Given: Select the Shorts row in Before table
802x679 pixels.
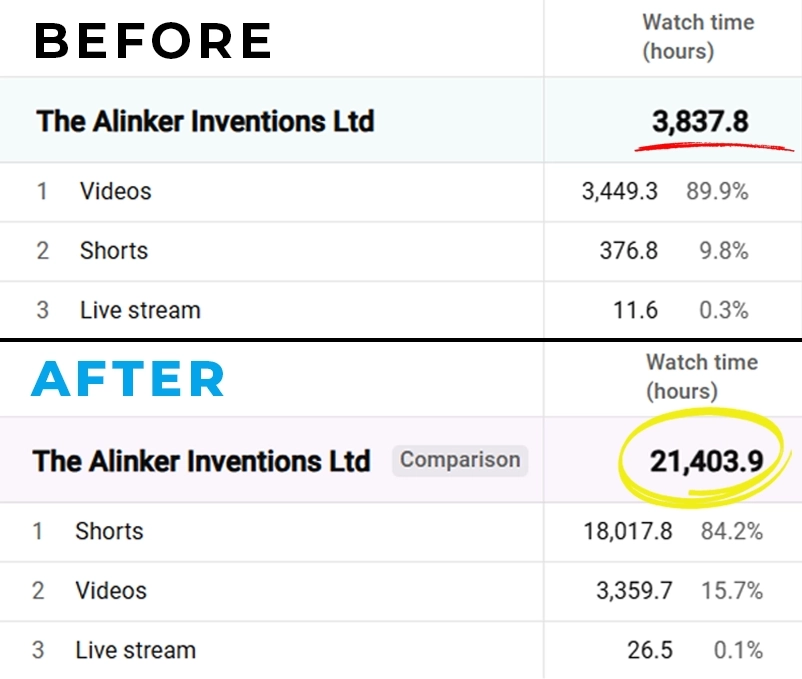Looking at the screenshot, I should (x=401, y=252).
